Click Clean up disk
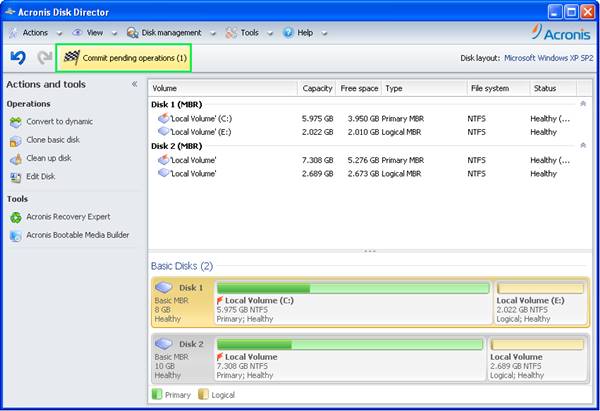Screen dimensions: 600x411 [49, 158]
